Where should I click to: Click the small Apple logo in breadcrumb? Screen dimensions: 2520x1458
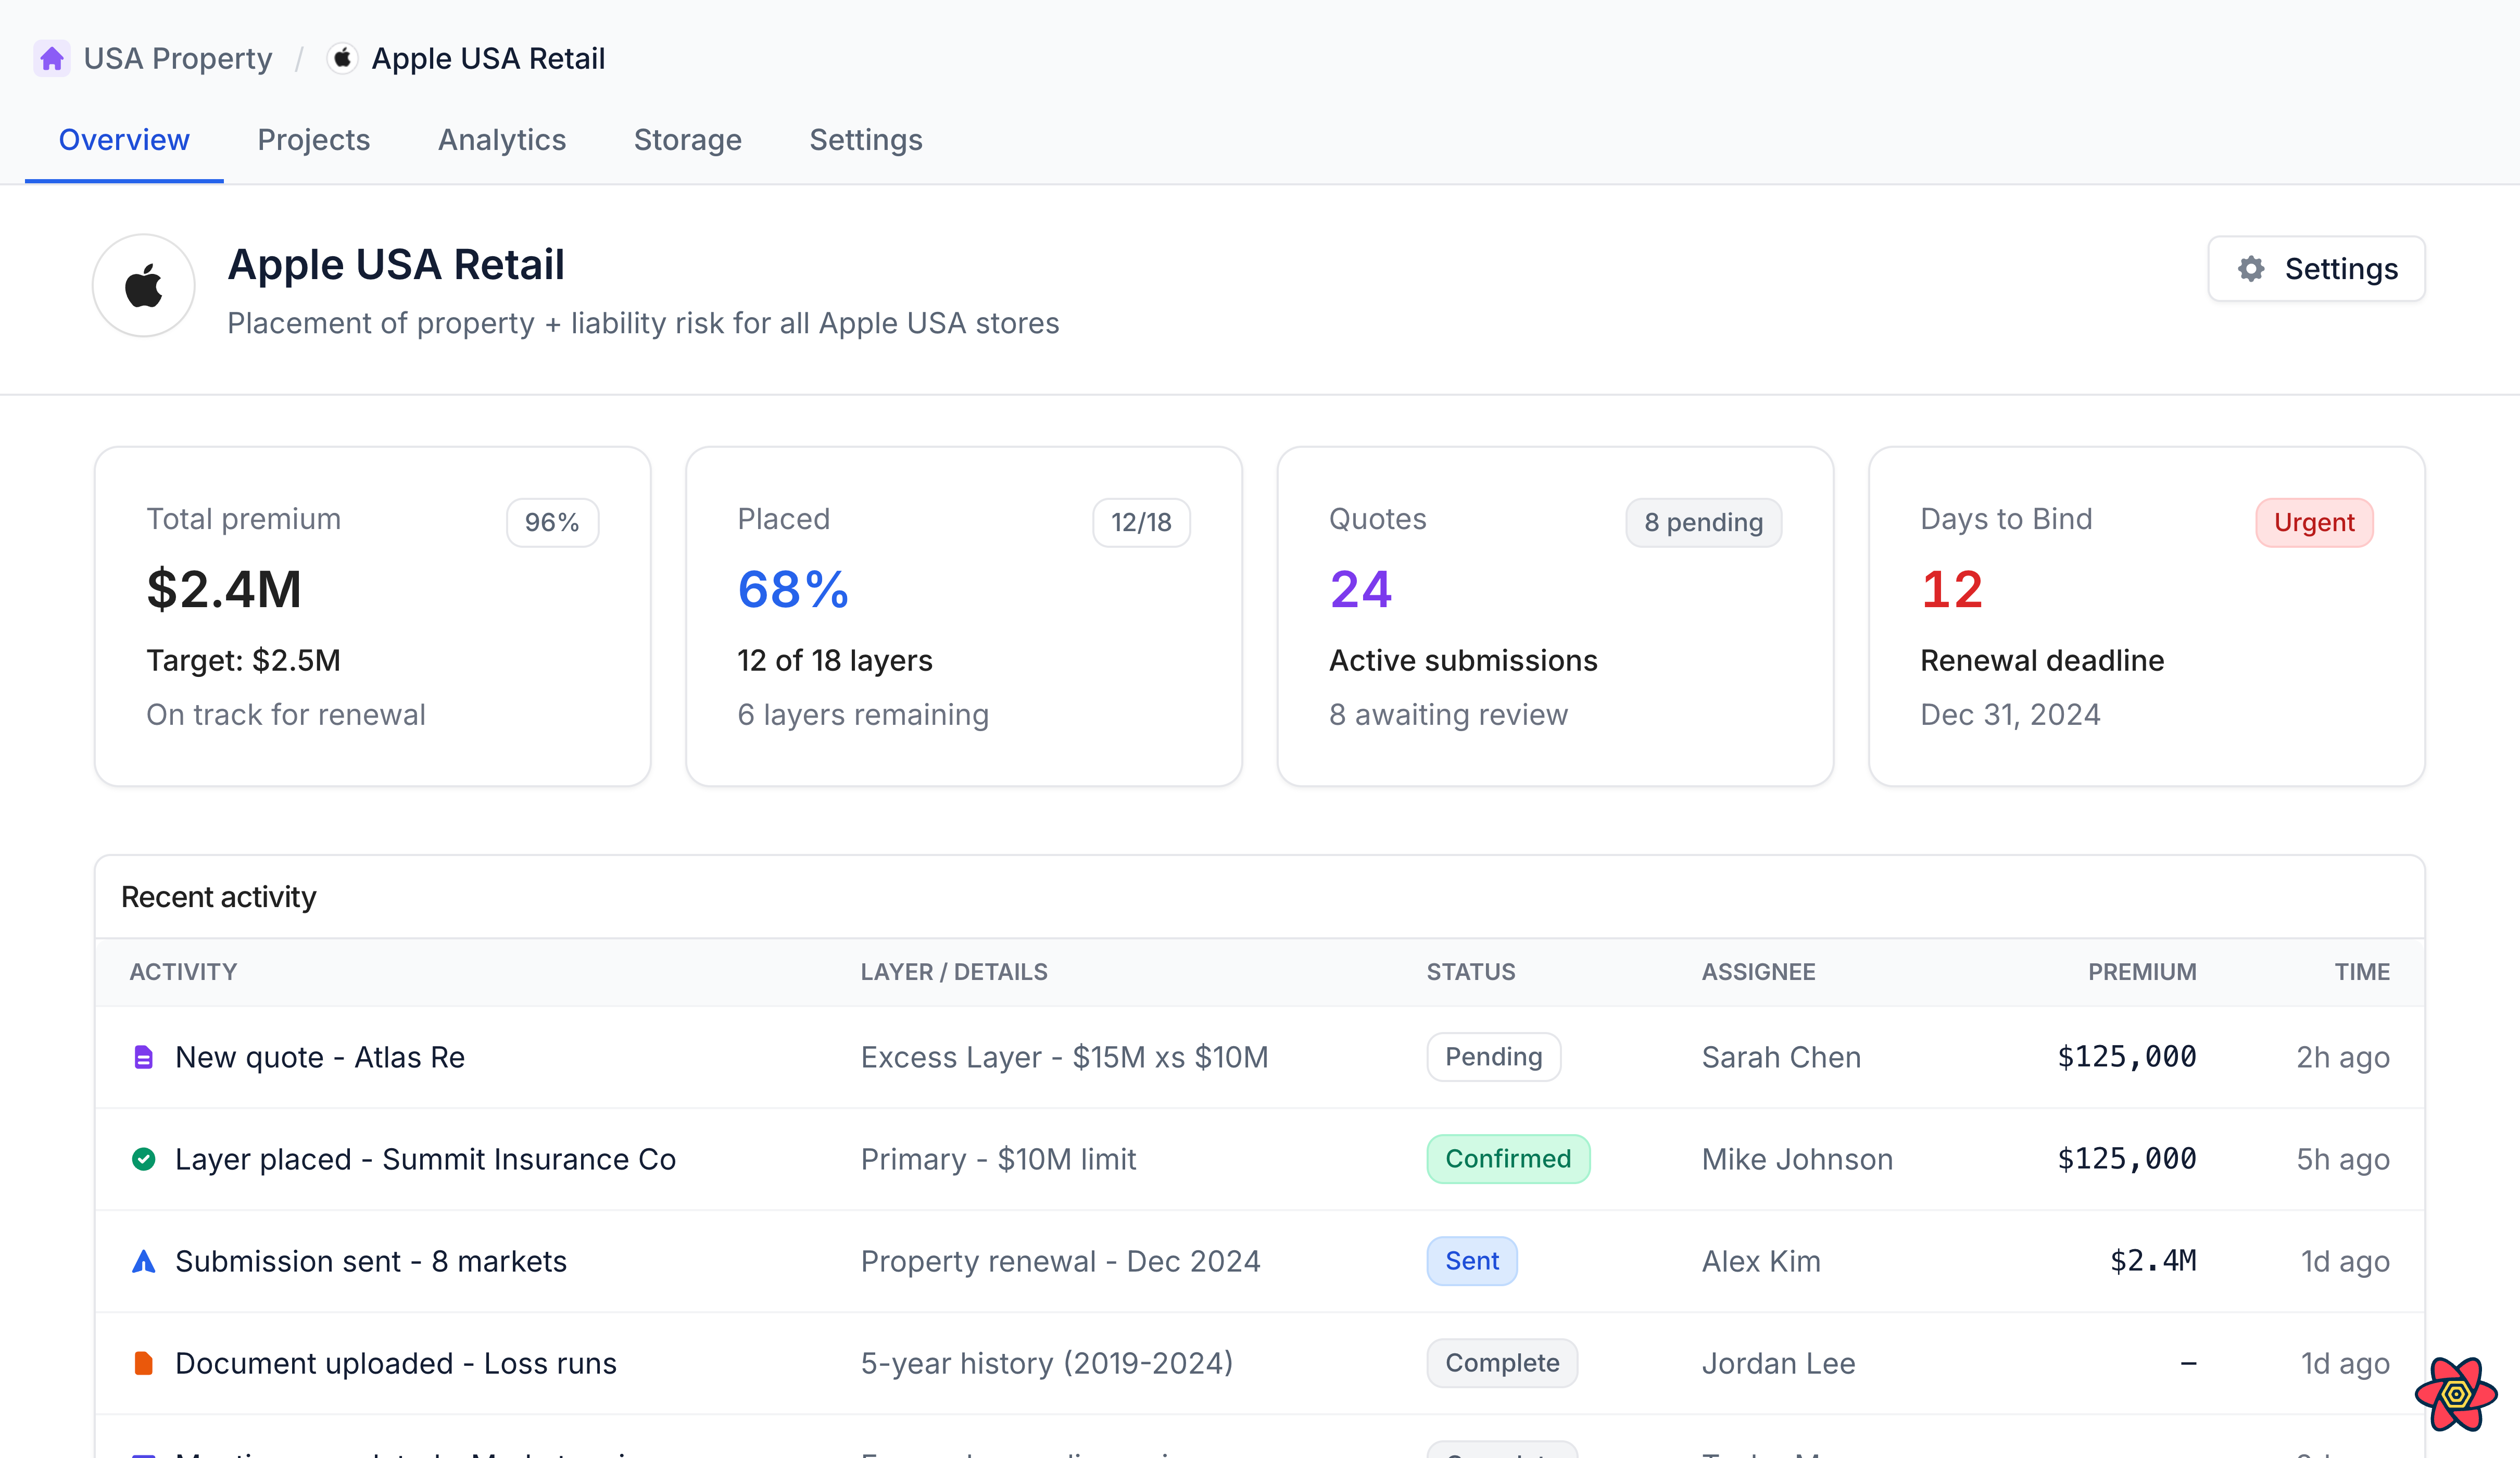pyautogui.click(x=342, y=59)
